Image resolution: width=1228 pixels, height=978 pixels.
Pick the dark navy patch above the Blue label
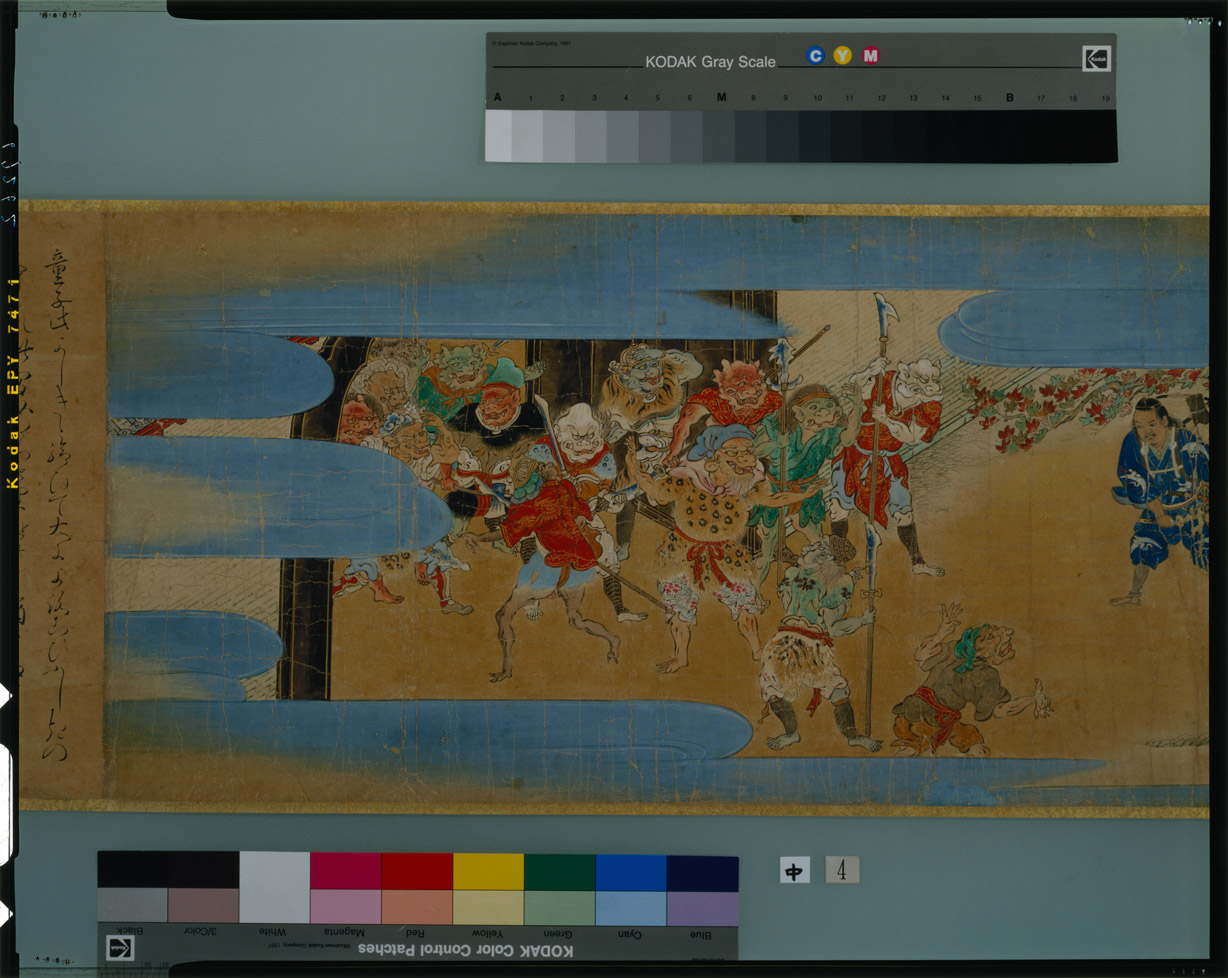point(702,873)
